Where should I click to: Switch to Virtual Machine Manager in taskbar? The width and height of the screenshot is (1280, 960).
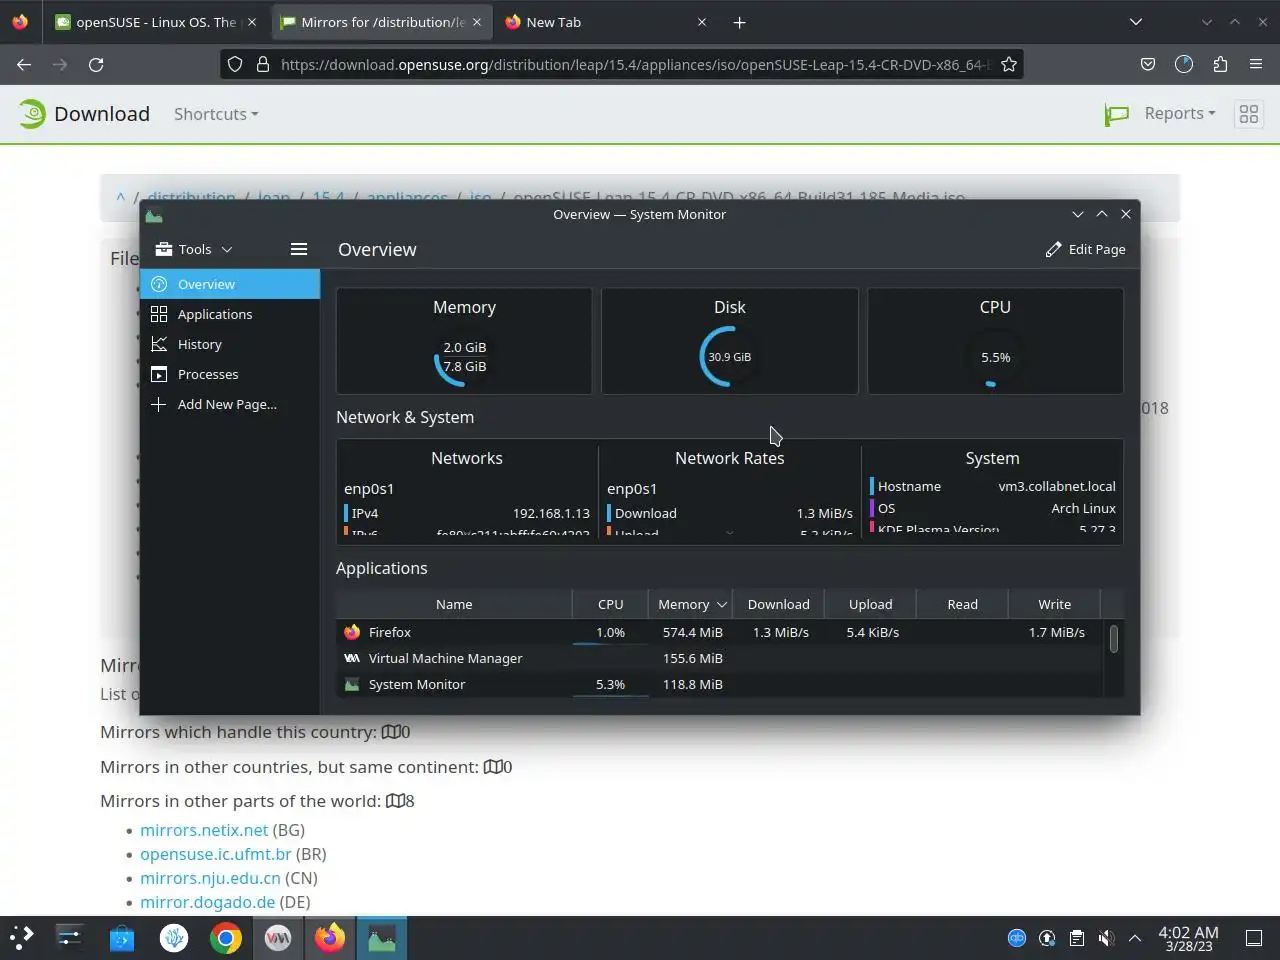pos(278,938)
